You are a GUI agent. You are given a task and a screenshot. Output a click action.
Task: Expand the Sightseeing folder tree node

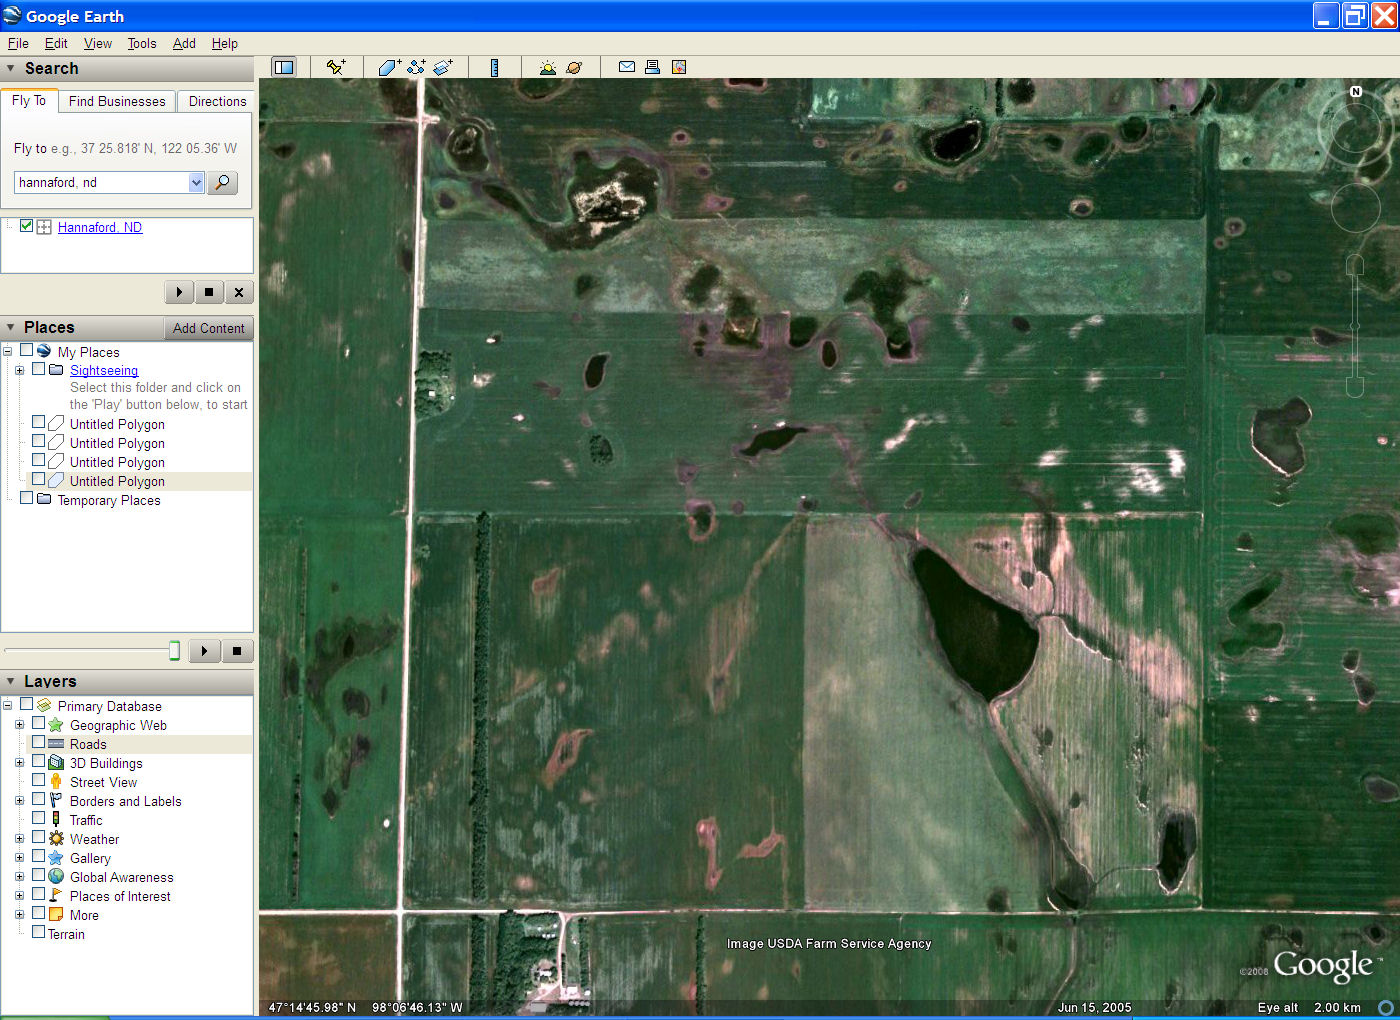click(x=19, y=370)
